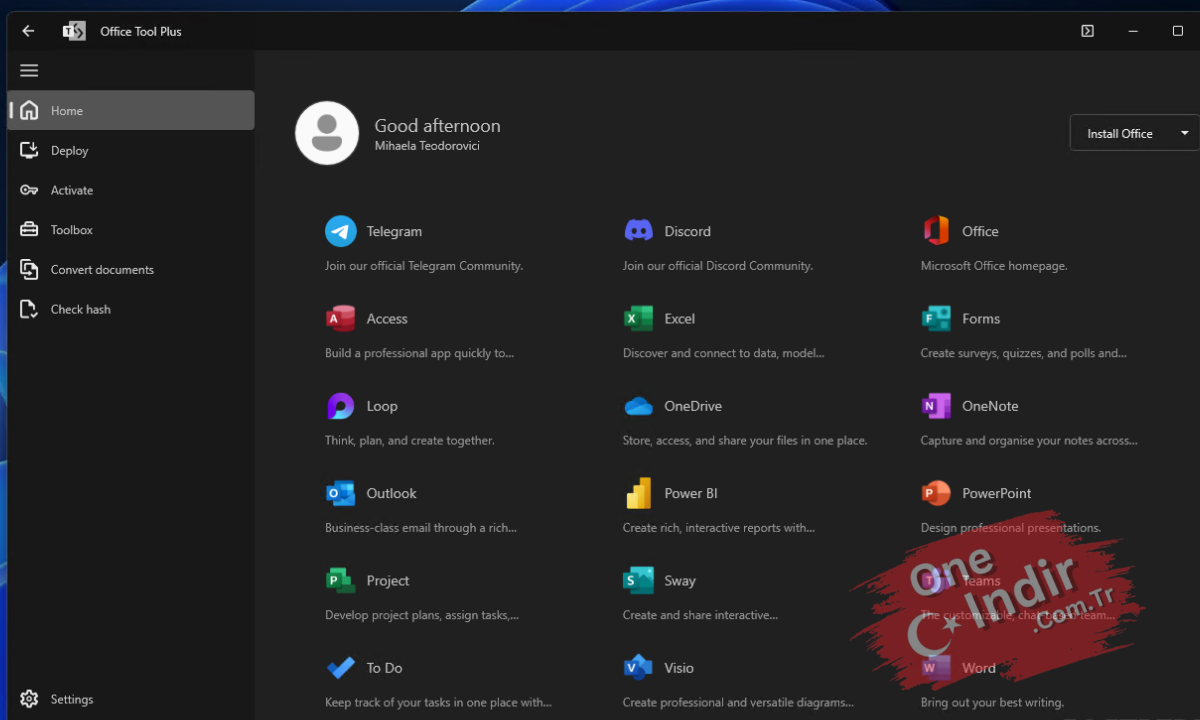Open the Toolbox page
Viewport: 1200px width, 720px height.
click(131, 230)
